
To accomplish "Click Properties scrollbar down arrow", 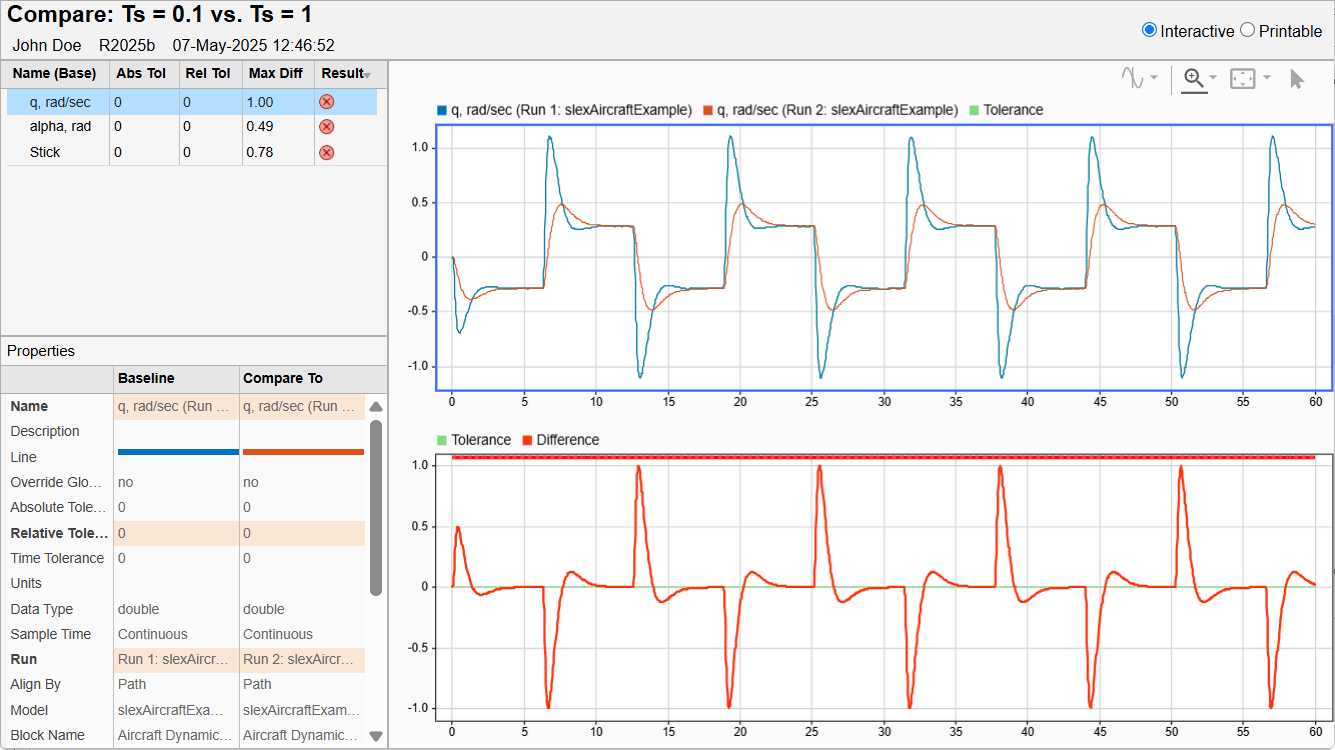I will click(x=376, y=736).
